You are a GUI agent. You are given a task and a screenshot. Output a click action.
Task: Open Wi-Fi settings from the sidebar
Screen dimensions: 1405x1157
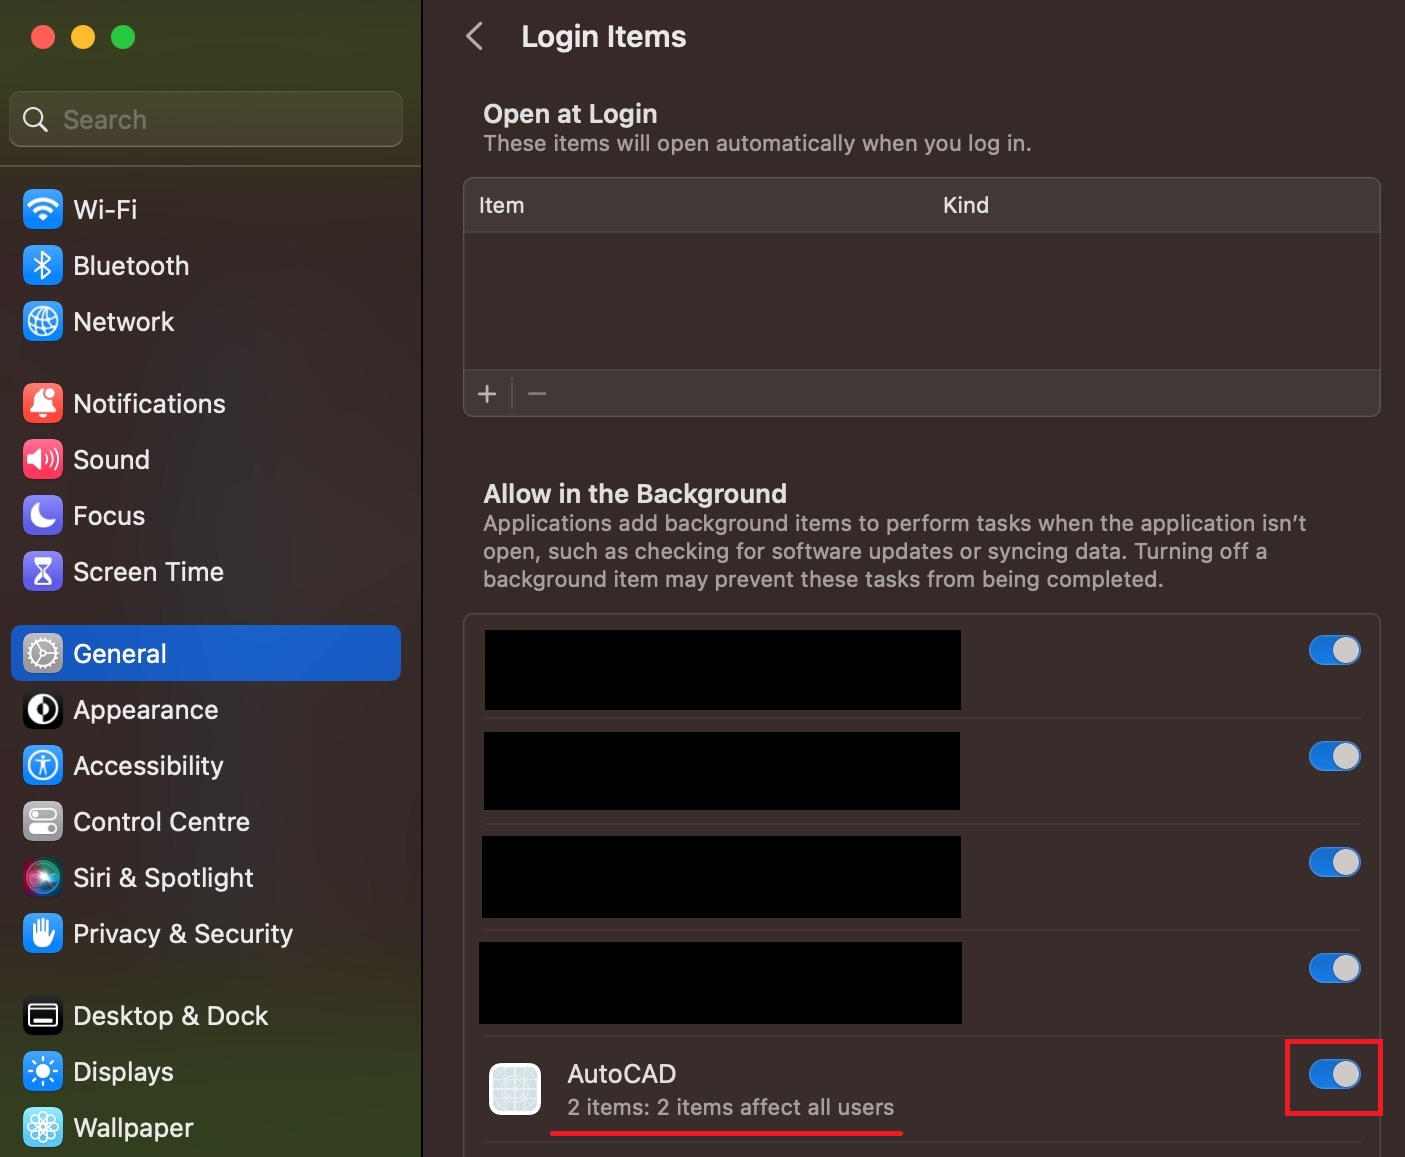[104, 209]
